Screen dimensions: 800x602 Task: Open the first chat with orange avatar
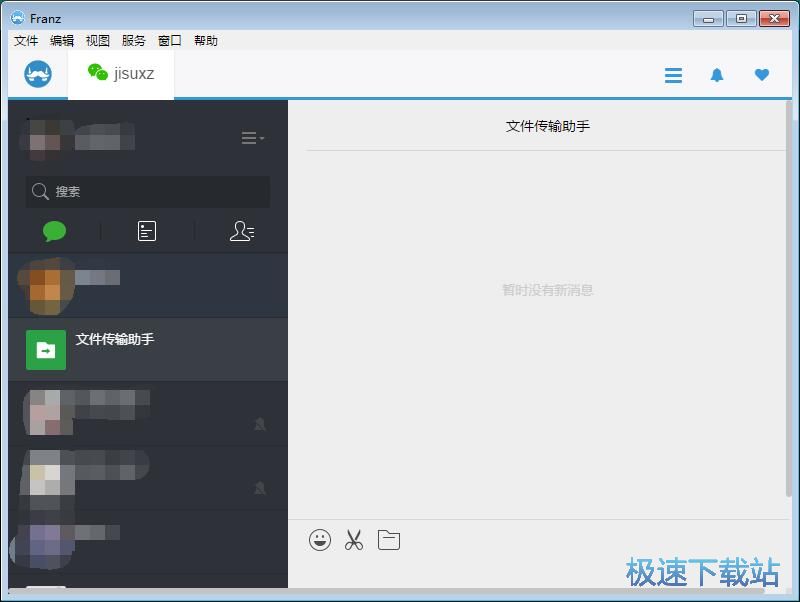pyautogui.click(x=148, y=286)
